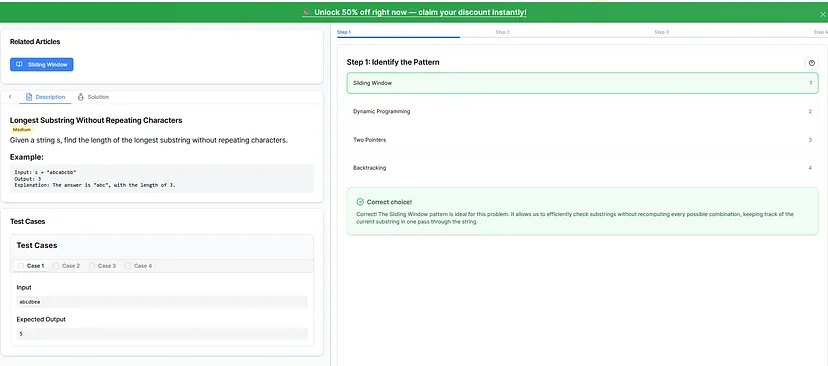Switch to the Solution tab

(93, 97)
